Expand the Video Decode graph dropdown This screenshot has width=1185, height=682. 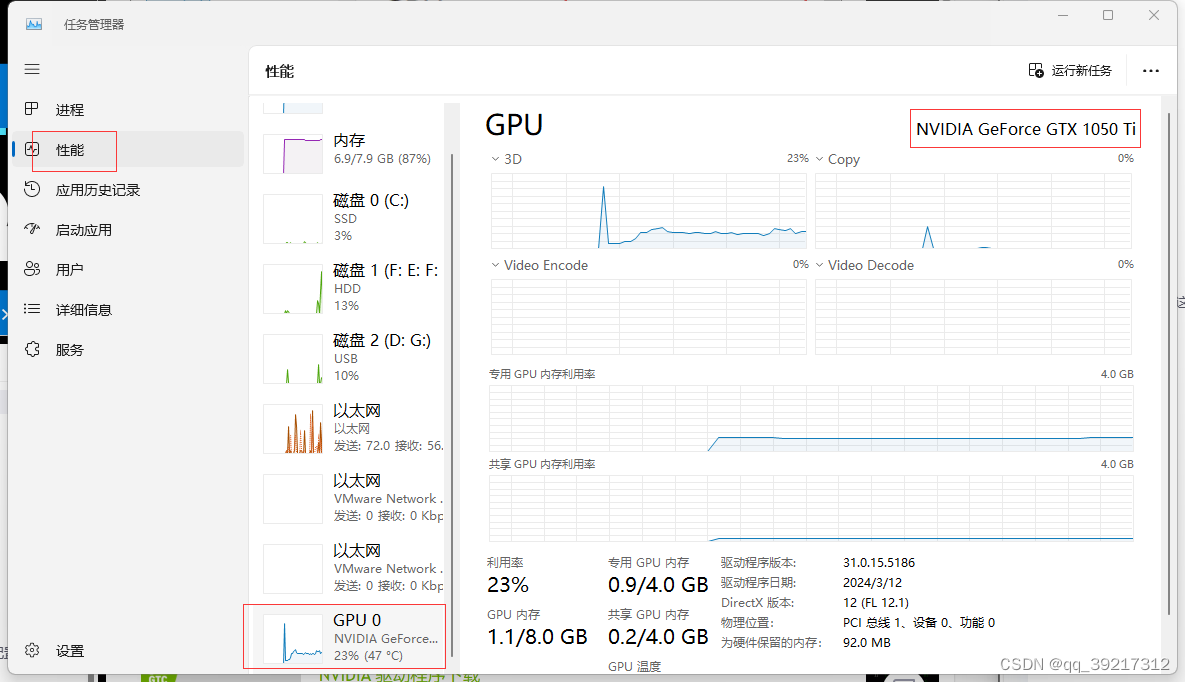click(819, 265)
